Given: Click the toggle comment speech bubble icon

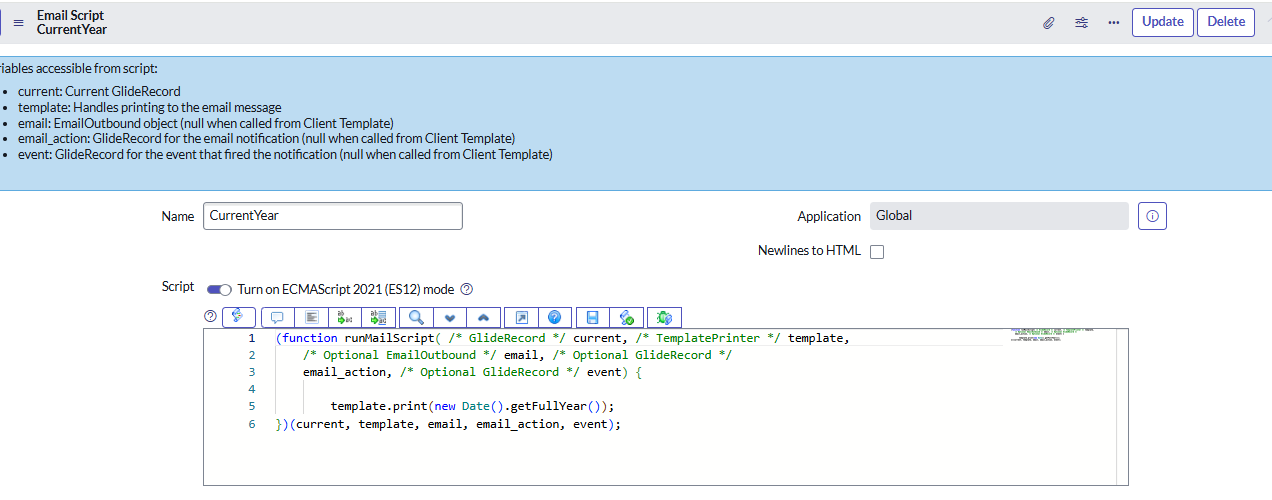Looking at the screenshot, I should coord(278,317).
